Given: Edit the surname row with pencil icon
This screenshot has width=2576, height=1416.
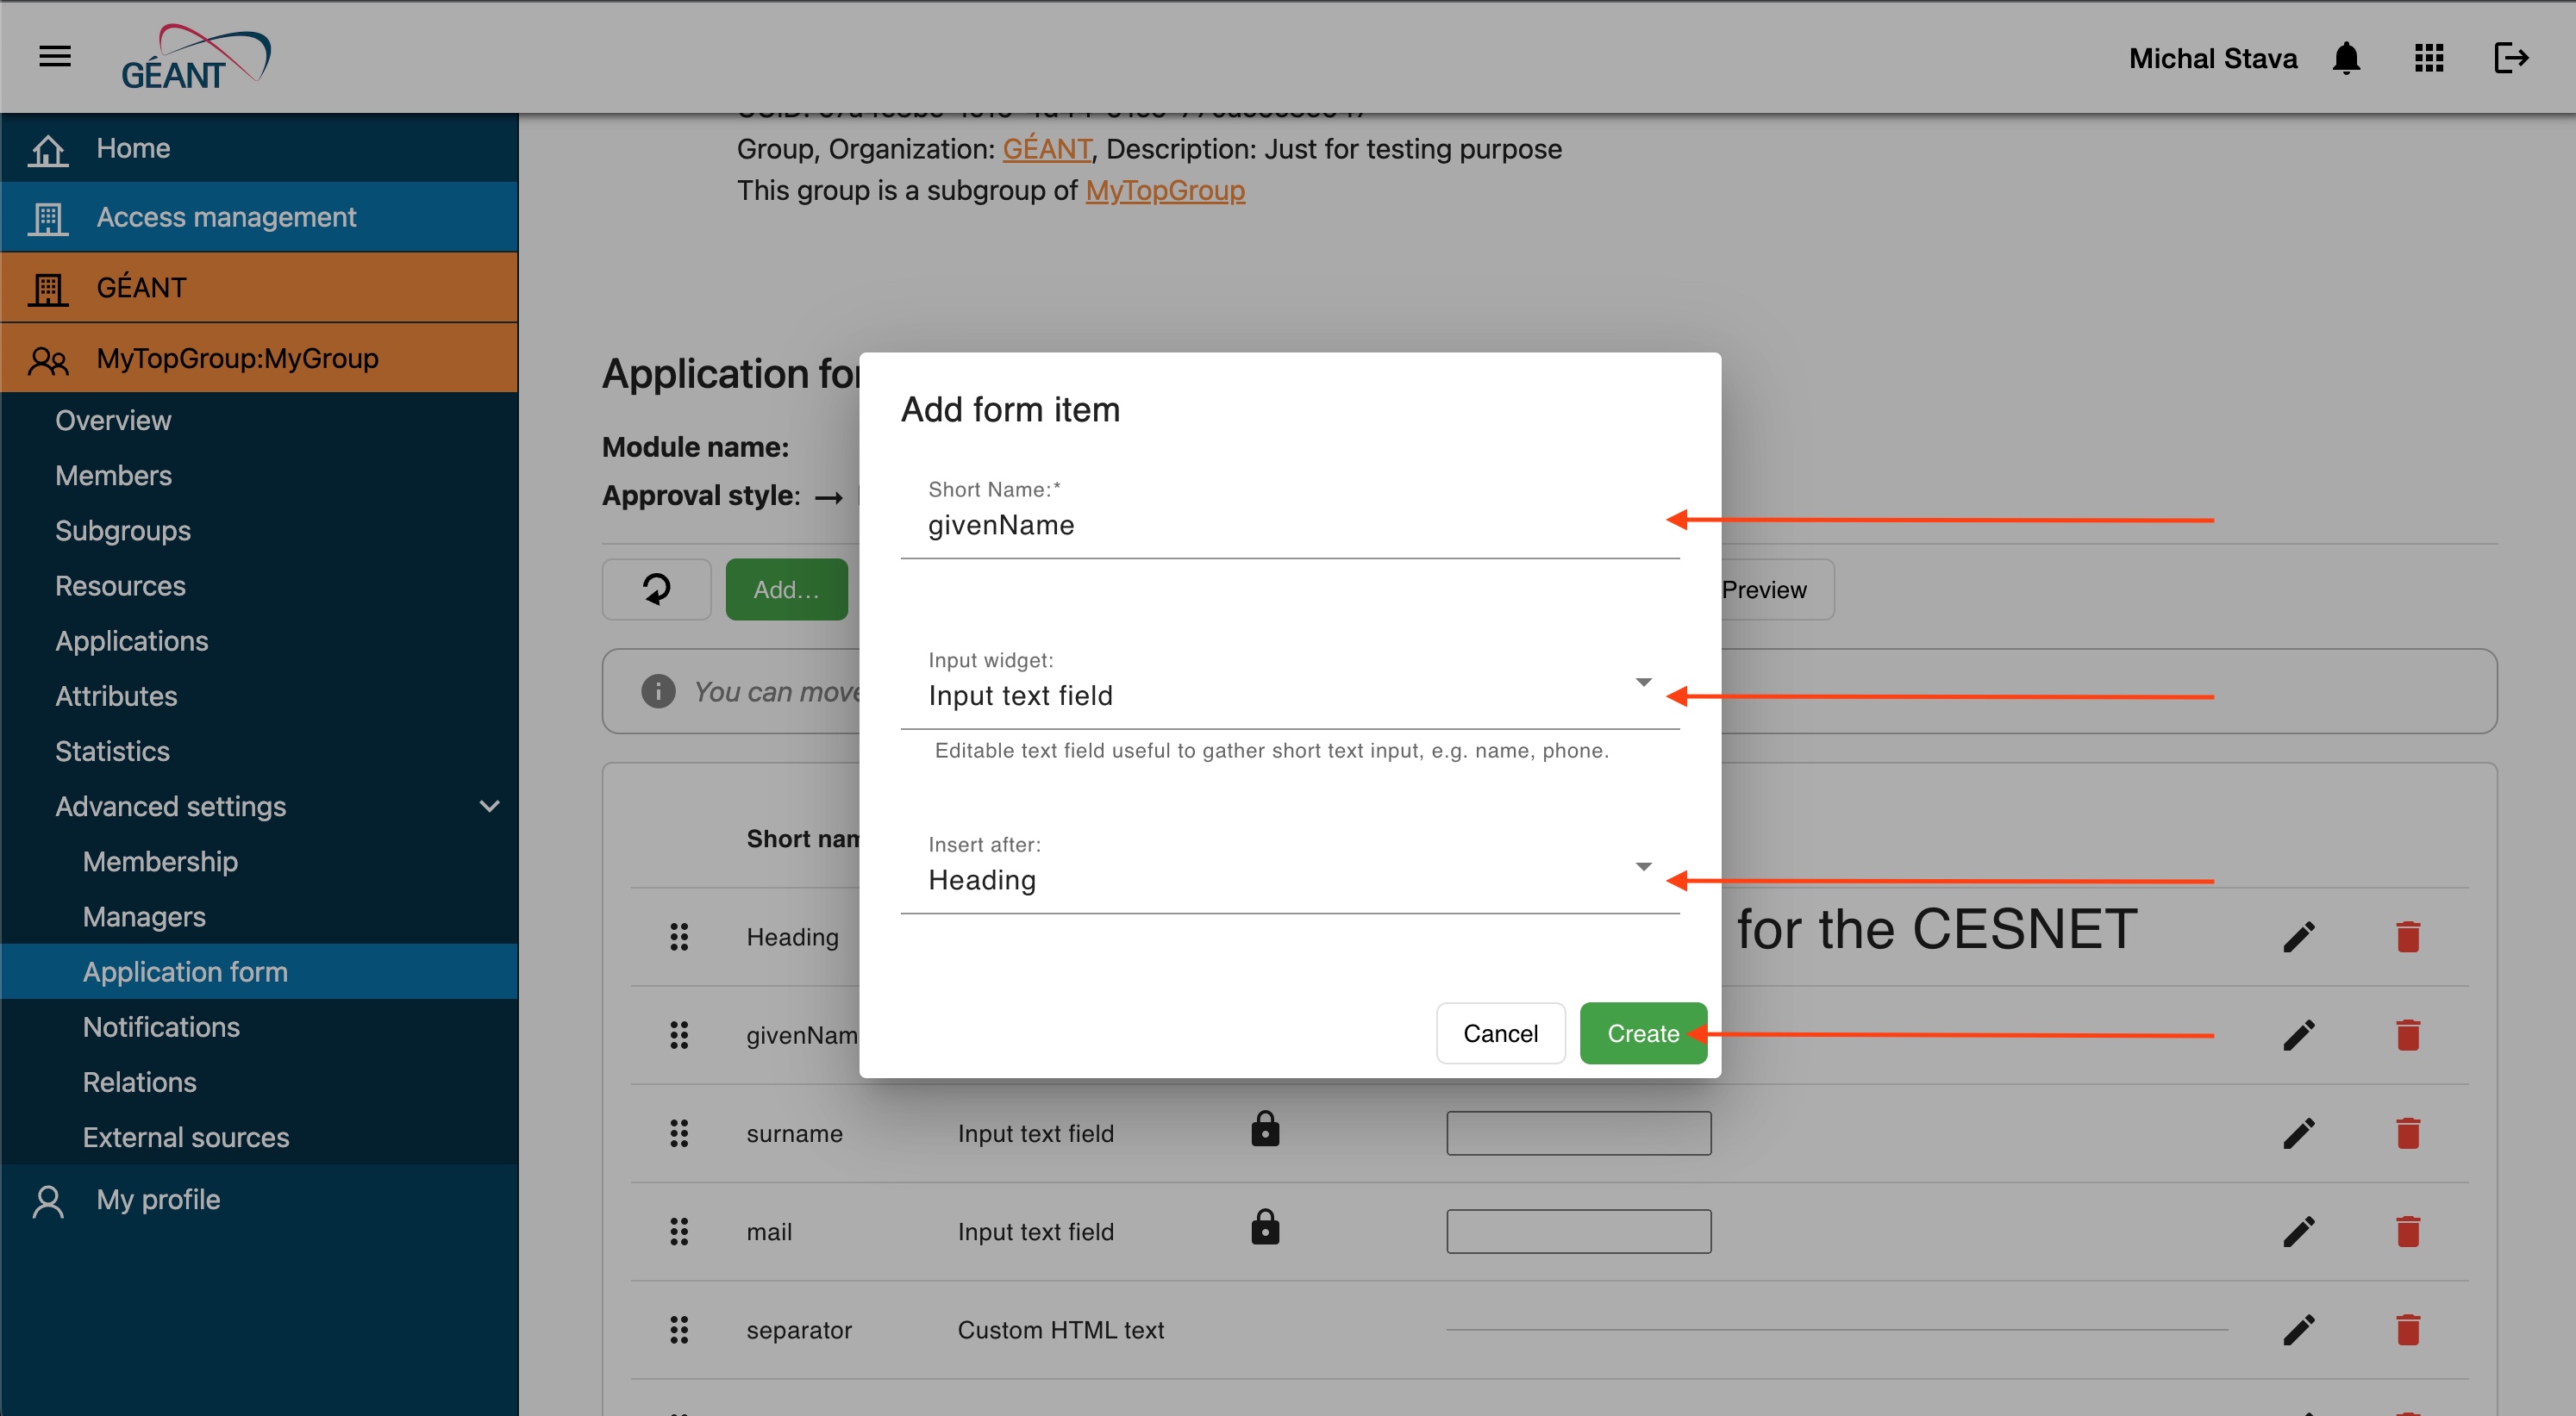Looking at the screenshot, I should [2299, 1133].
